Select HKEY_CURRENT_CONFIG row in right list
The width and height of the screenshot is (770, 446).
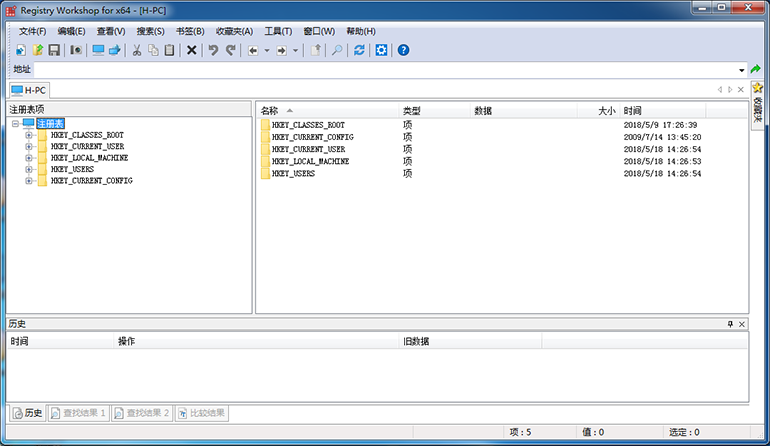tap(502, 137)
